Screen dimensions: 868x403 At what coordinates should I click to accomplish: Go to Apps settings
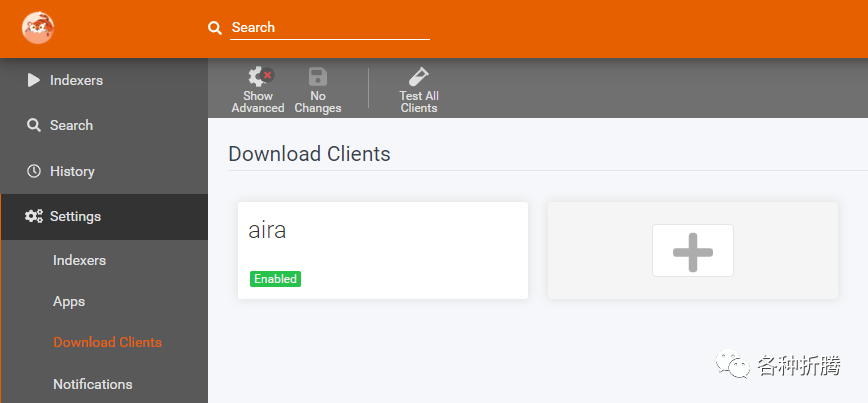69,302
